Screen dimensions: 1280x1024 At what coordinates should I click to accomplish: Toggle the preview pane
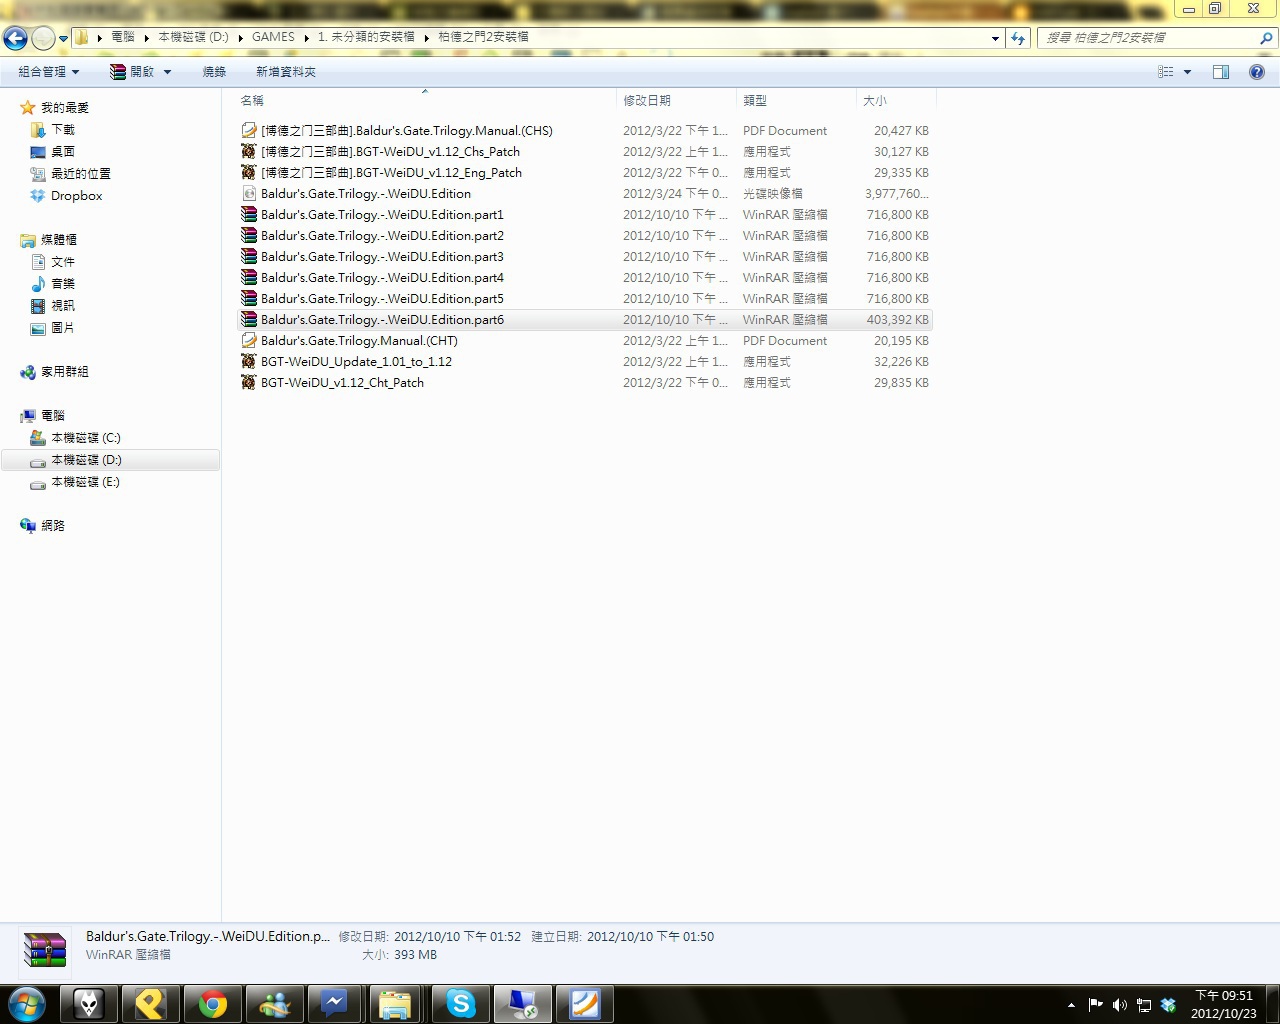(x=1220, y=72)
